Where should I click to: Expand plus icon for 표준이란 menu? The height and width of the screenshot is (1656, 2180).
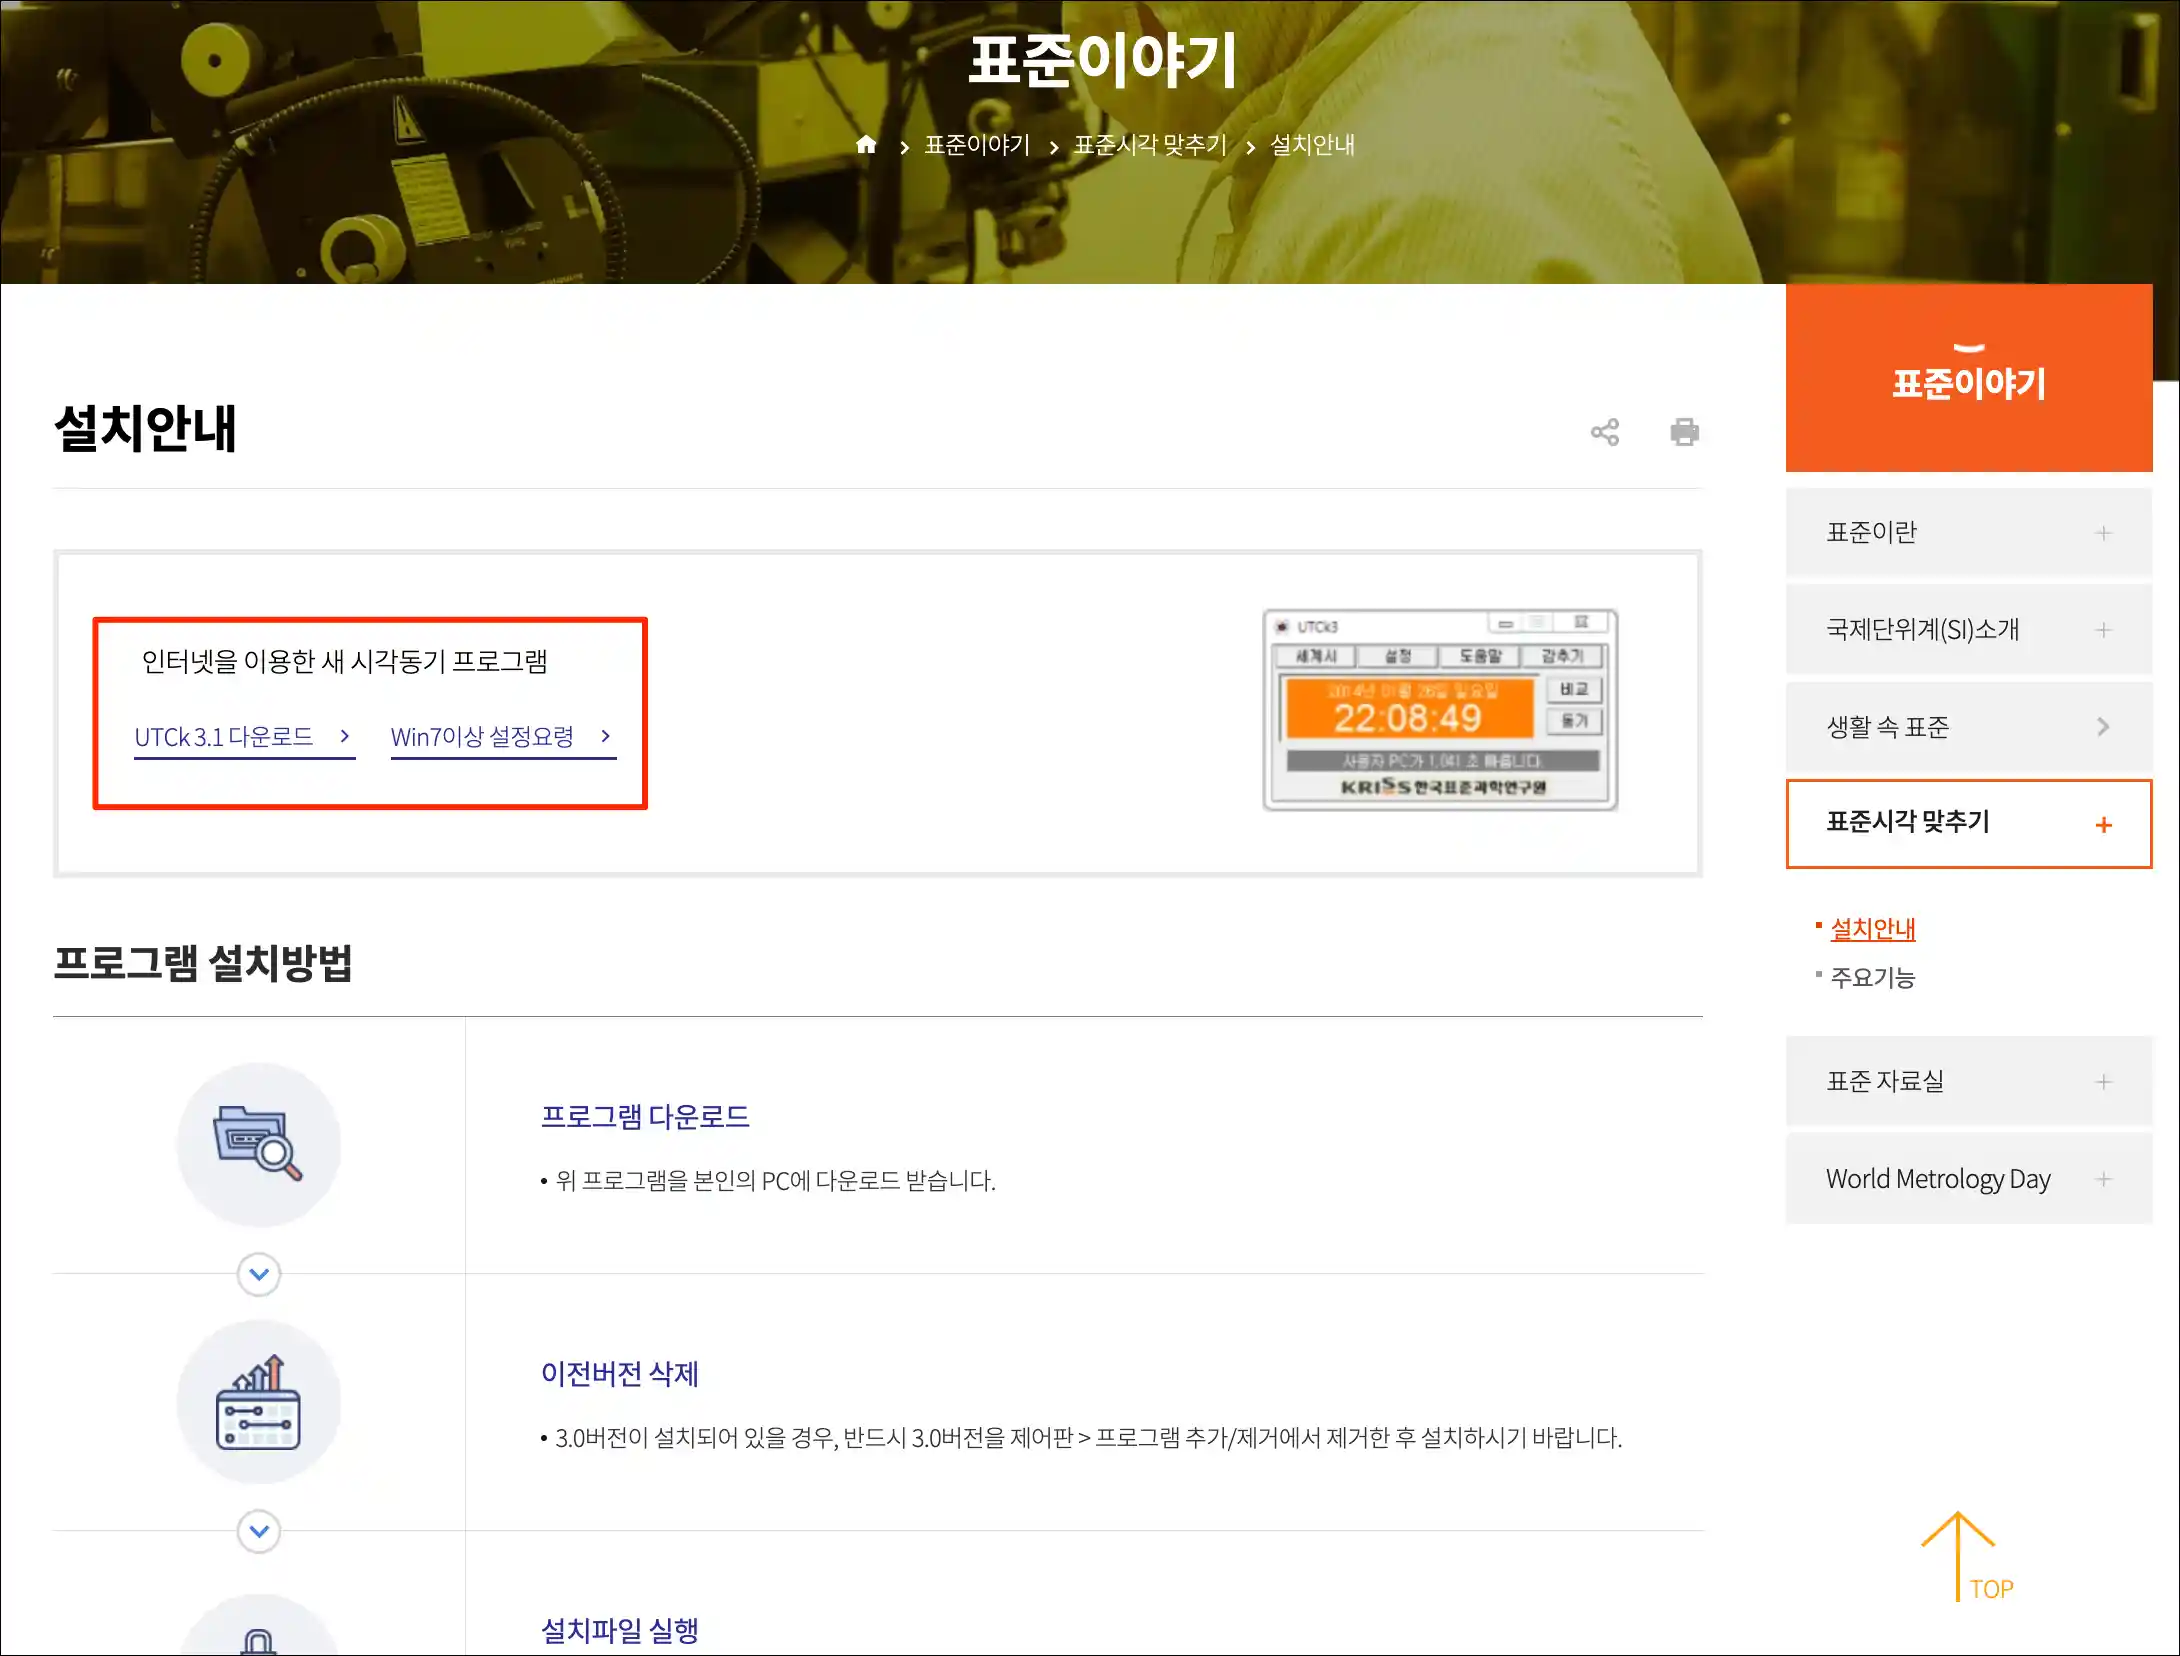[2104, 533]
